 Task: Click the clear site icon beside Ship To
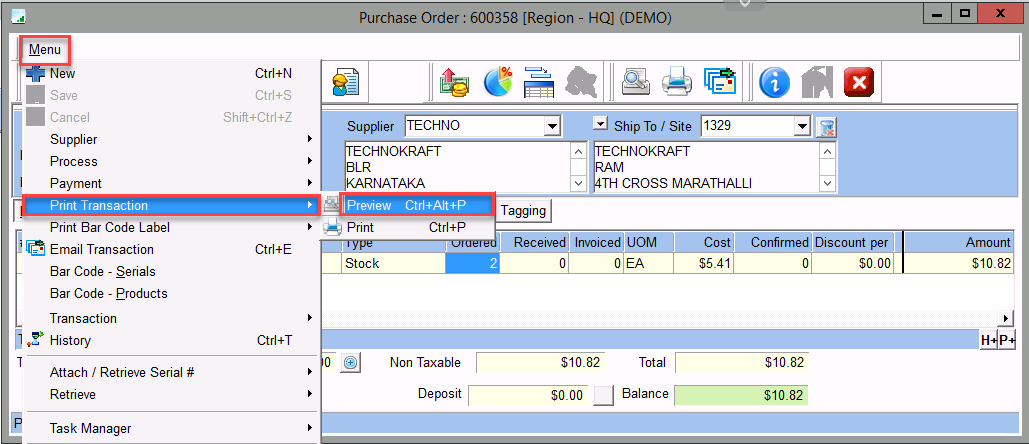tap(826, 127)
